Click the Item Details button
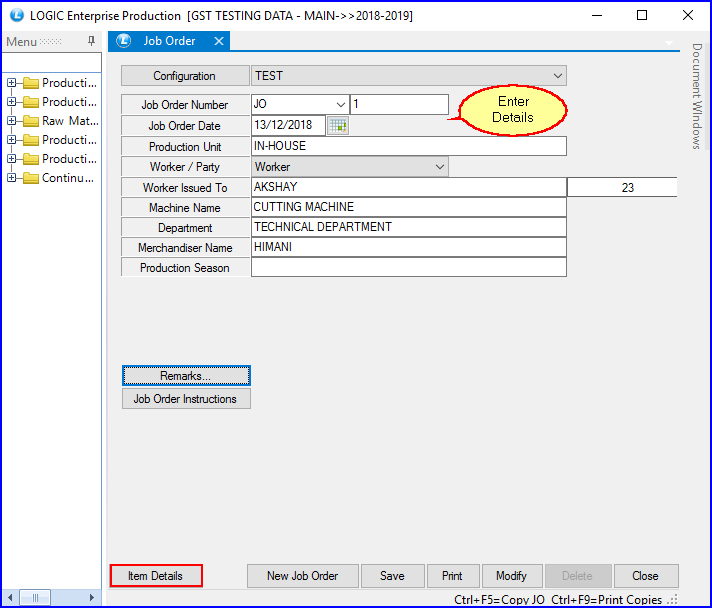The width and height of the screenshot is (712, 608). pyautogui.click(x=156, y=576)
